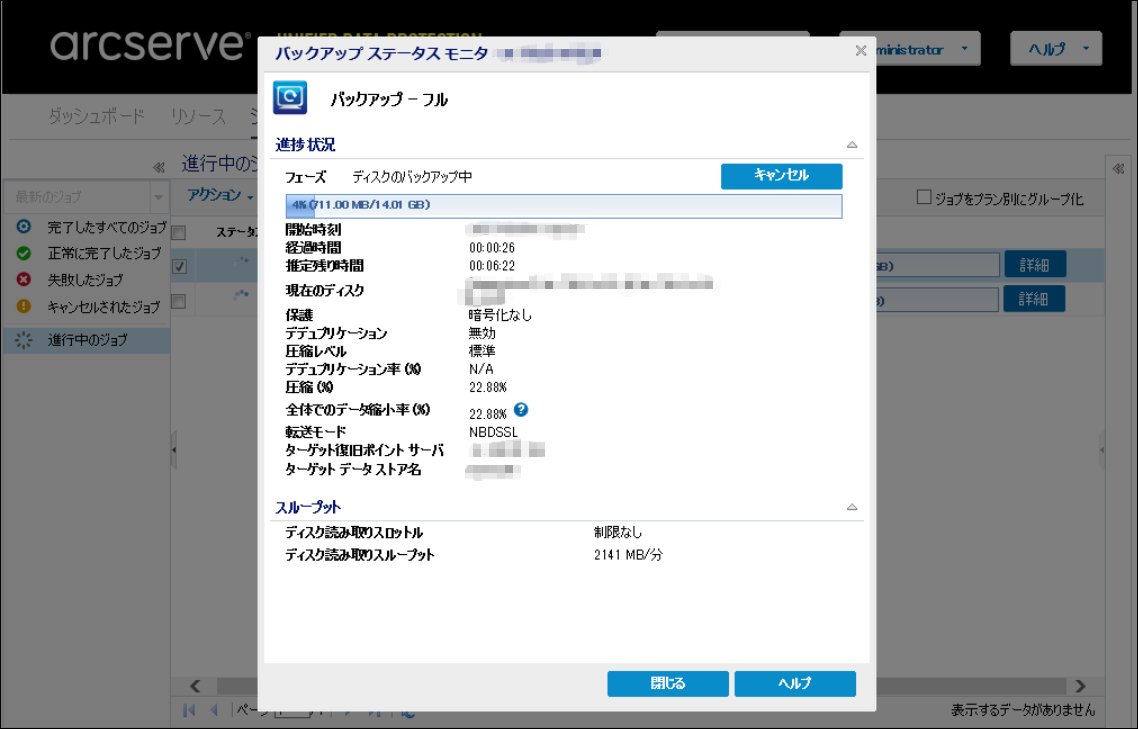1138x729 pixels.
Task: Select 正常に完了したジョブ in sidebar
Action: 103,254
